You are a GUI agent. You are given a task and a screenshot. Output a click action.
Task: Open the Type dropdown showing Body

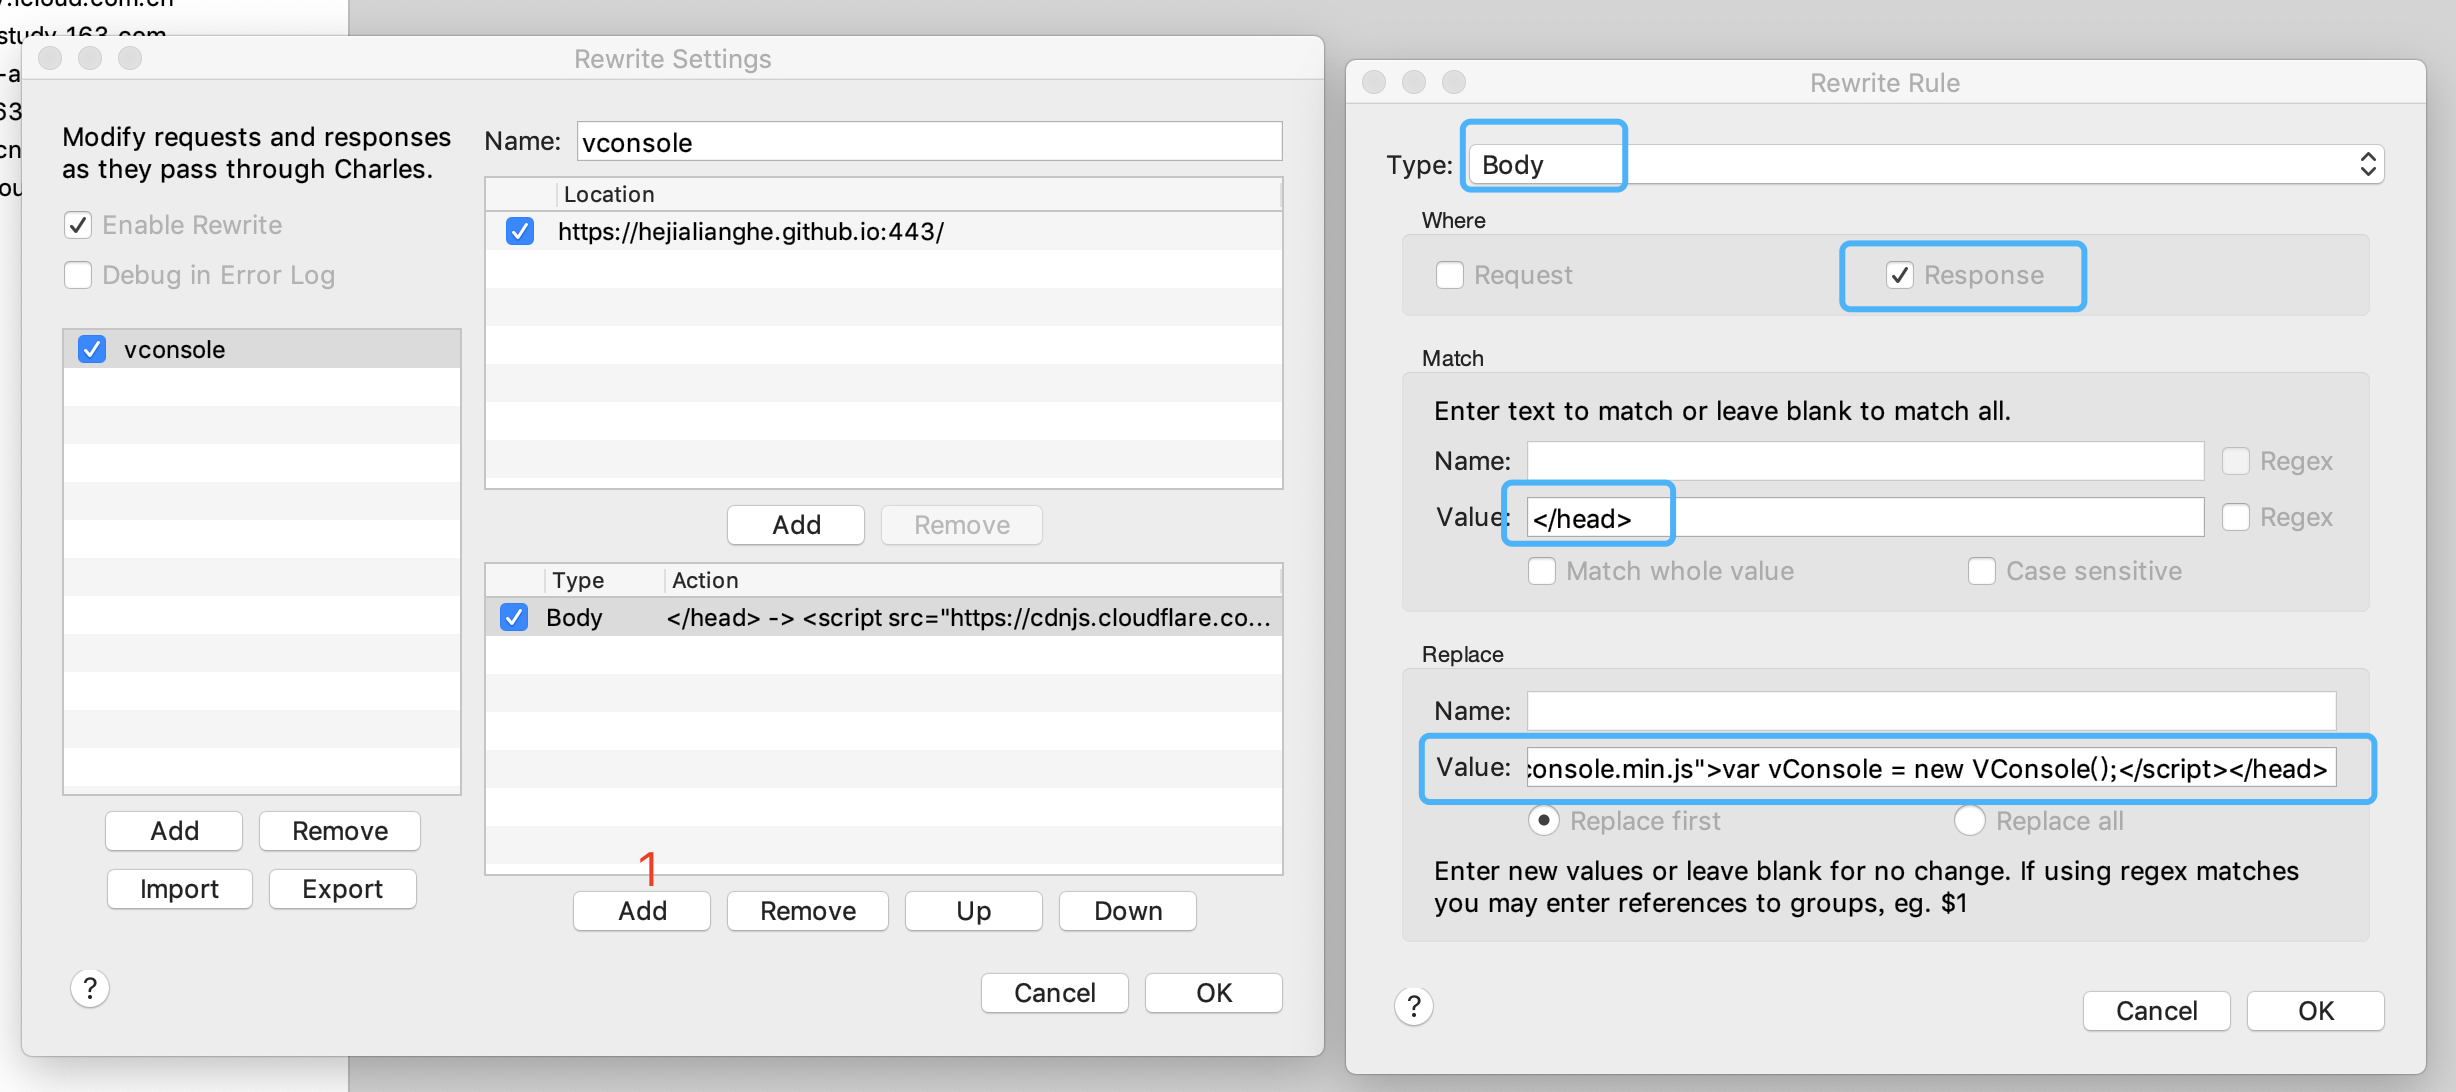(x=1926, y=165)
